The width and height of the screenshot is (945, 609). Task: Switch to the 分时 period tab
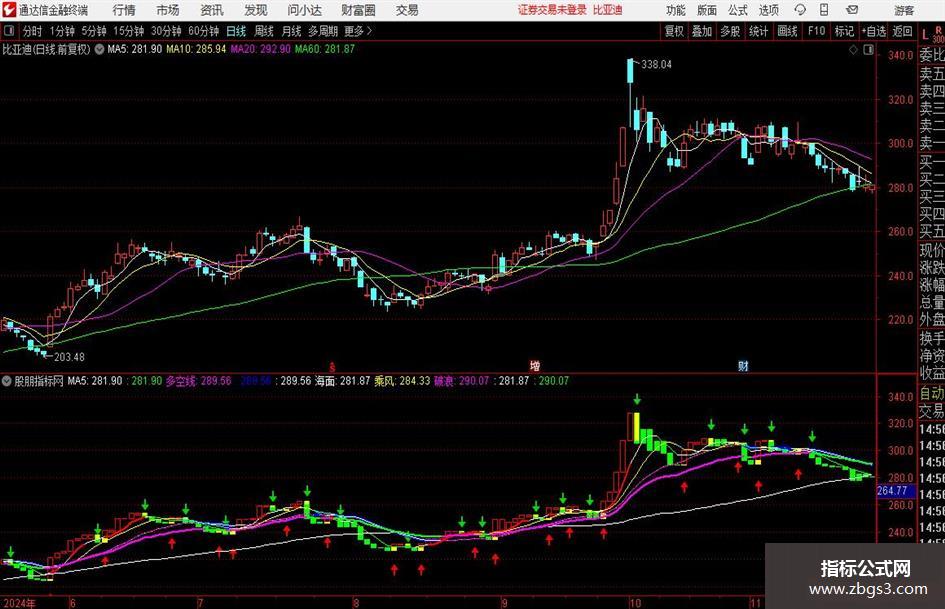[33, 31]
